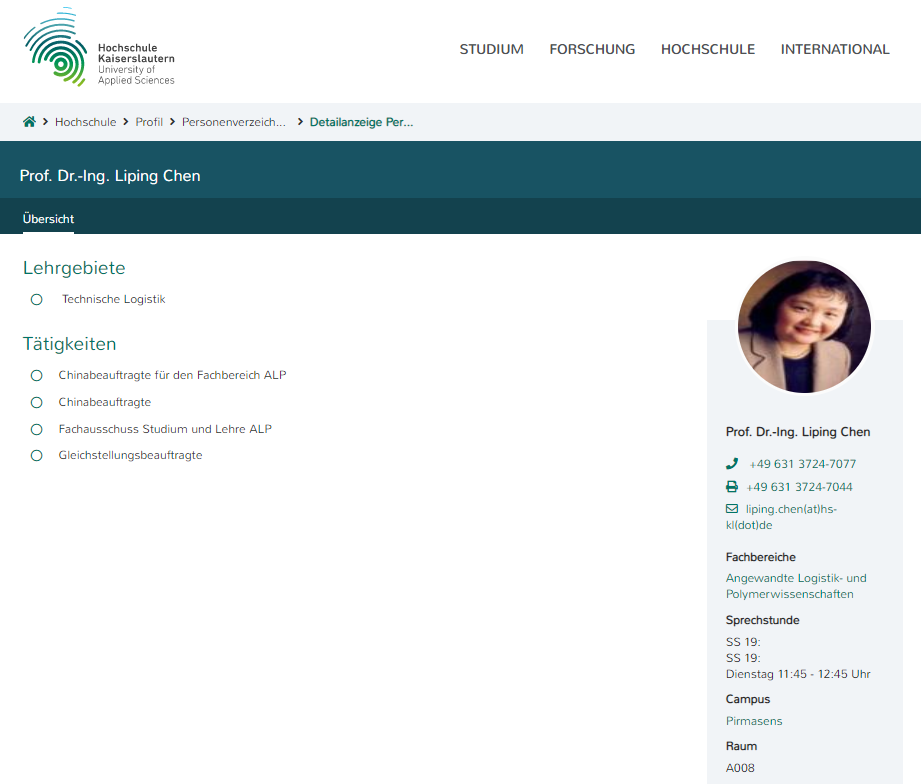Click the bullet circle beside Technische Logistik
Screen dimensions: 921x784
37,299
